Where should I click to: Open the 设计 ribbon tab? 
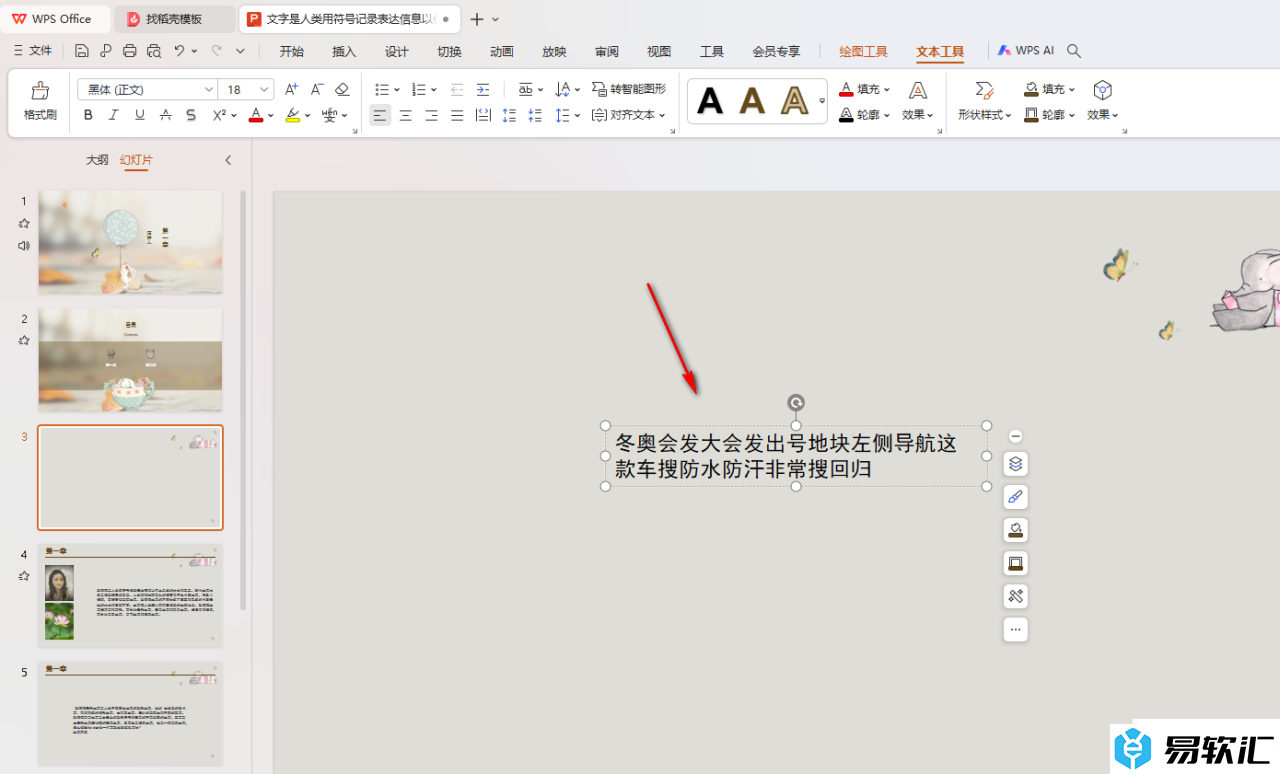point(397,51)
